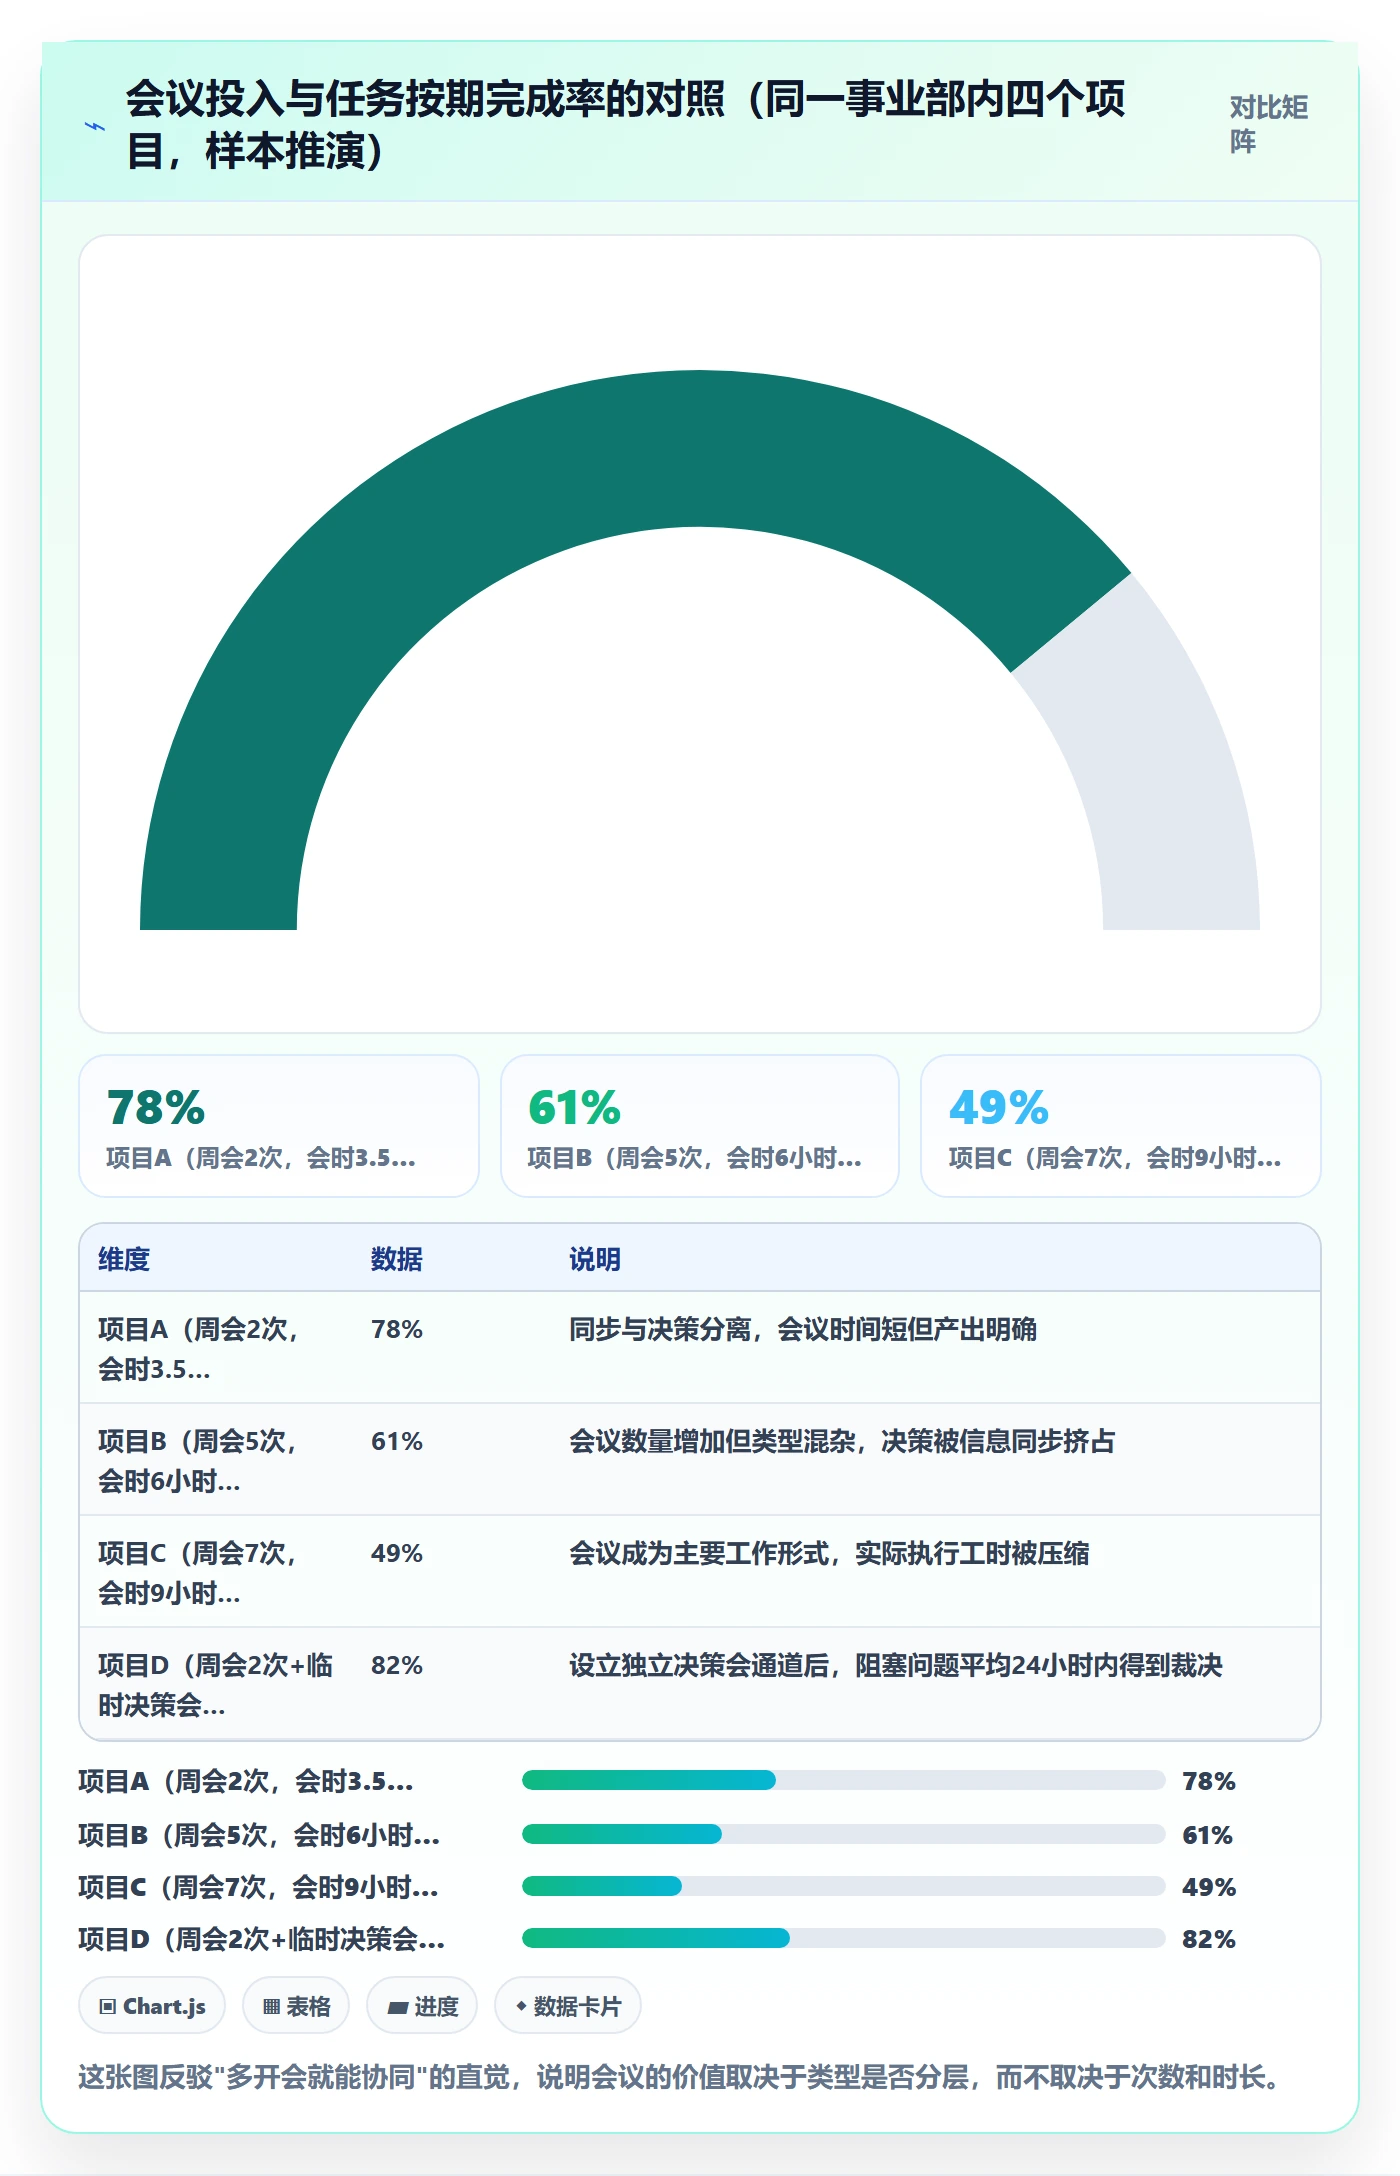This screenshot has width=1400, height=2176.
Task: Click the 项目D progress label text
Action: pos(262,1939)
